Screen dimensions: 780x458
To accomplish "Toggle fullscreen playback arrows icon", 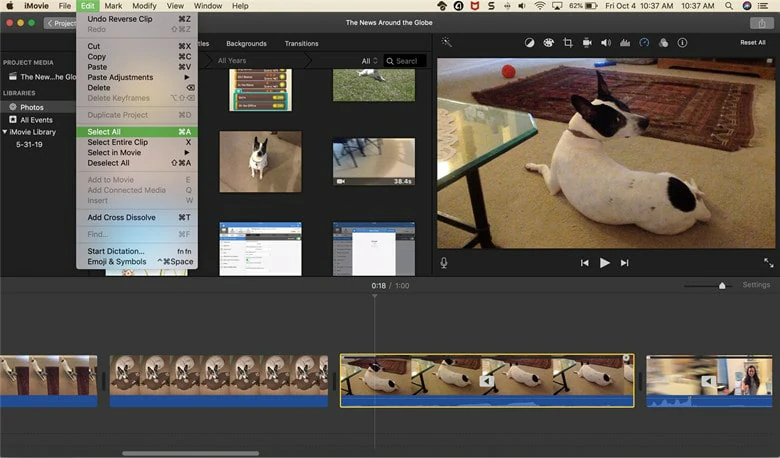I will click(x=769, y=263).
